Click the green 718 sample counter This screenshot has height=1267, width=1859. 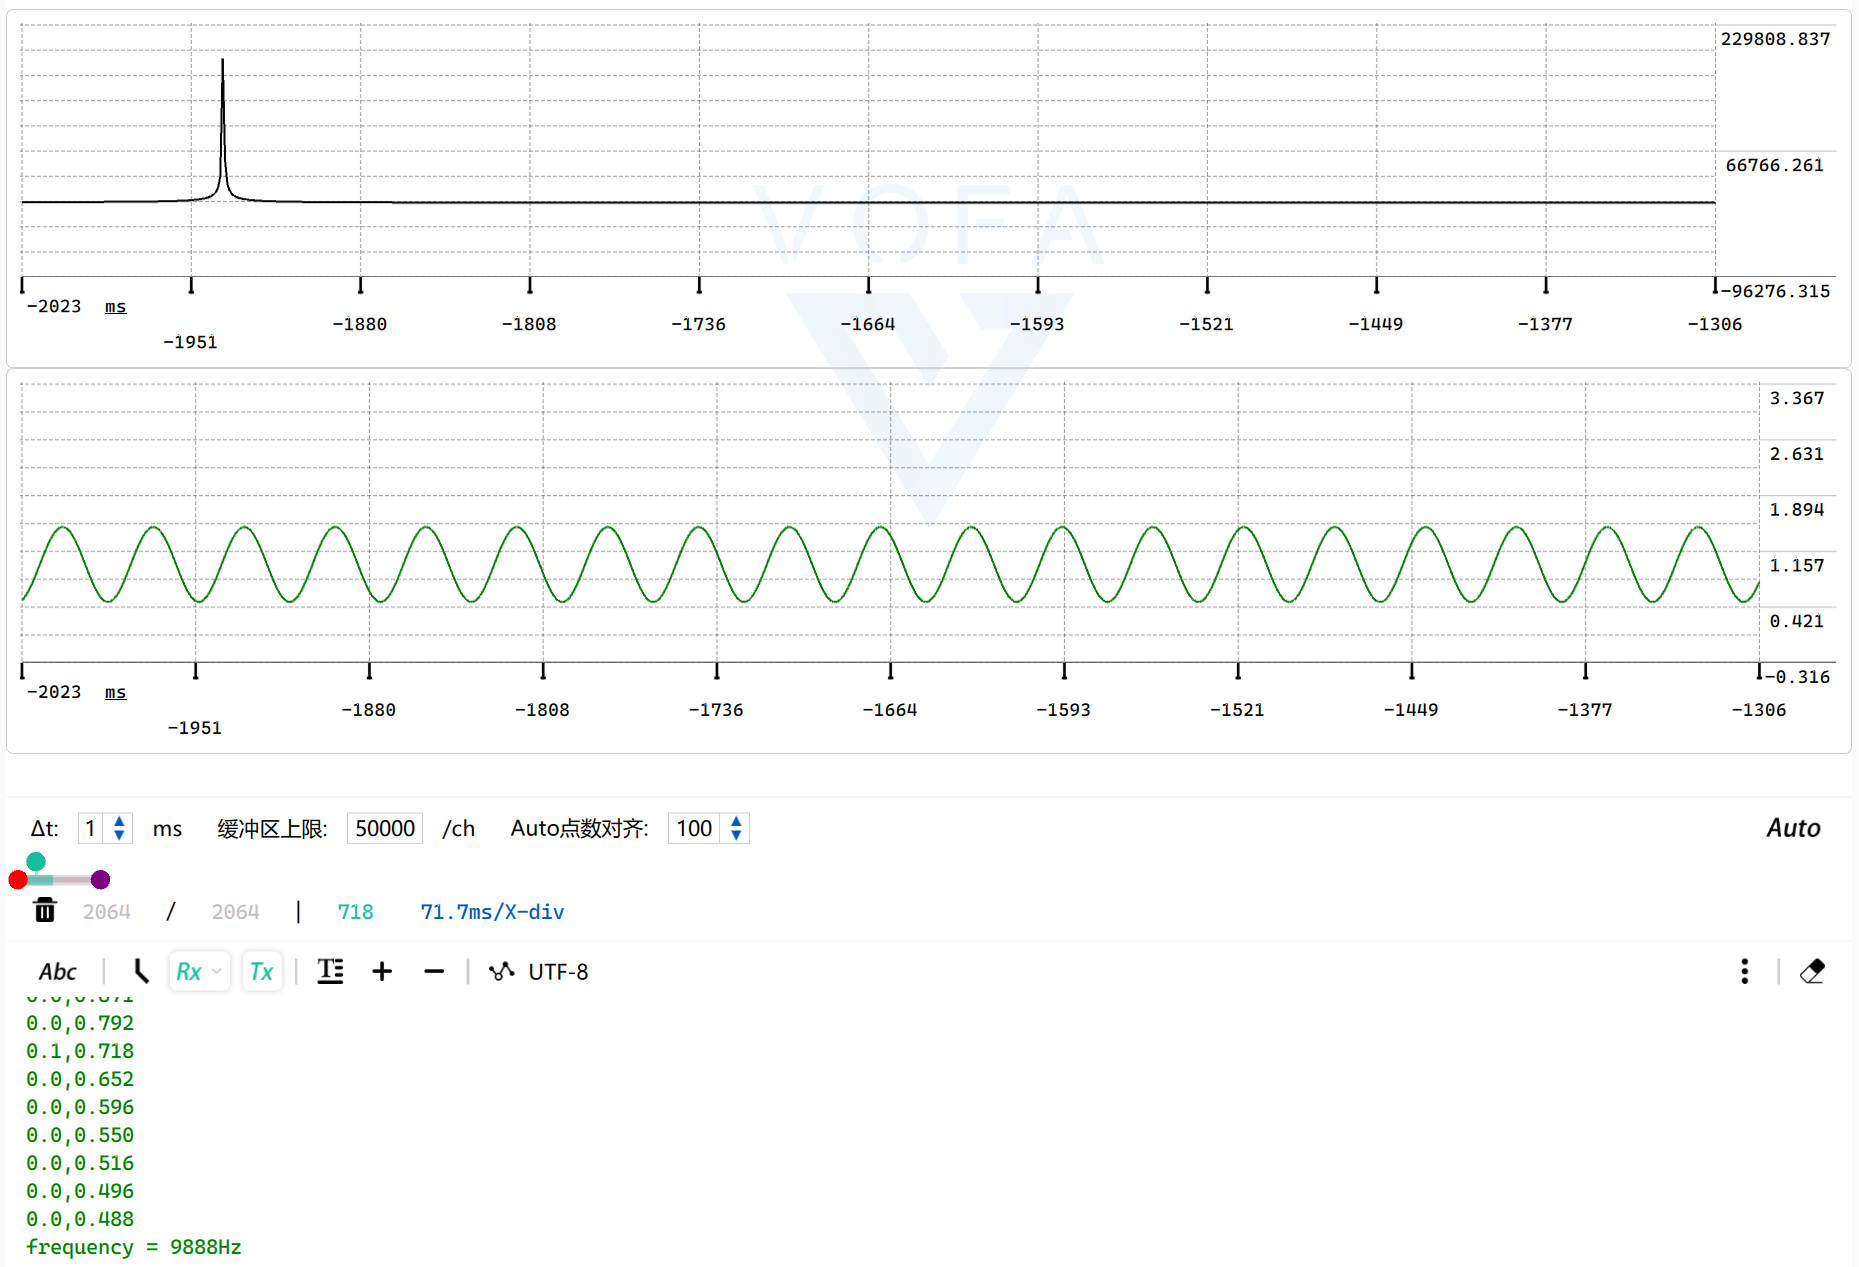point(355,911)
